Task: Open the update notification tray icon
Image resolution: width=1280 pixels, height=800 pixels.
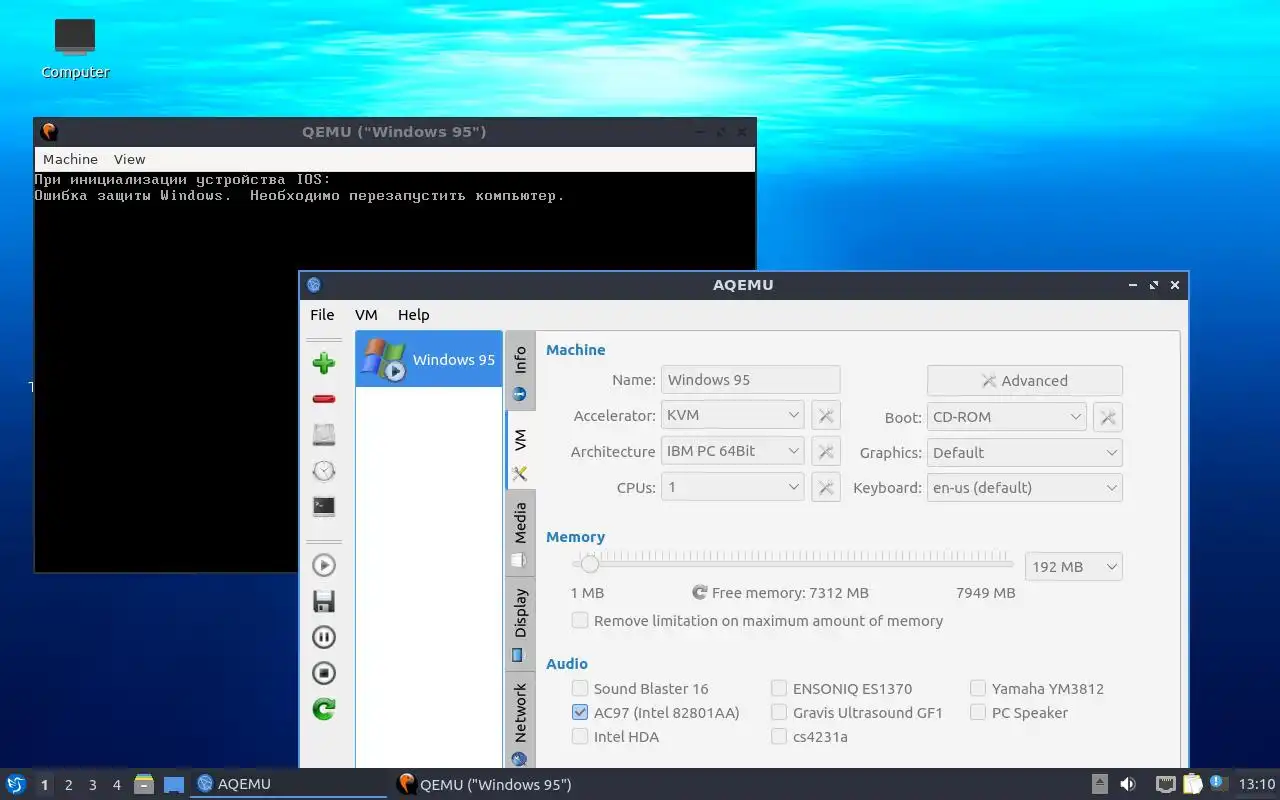Action: [x=1218, y=783]
